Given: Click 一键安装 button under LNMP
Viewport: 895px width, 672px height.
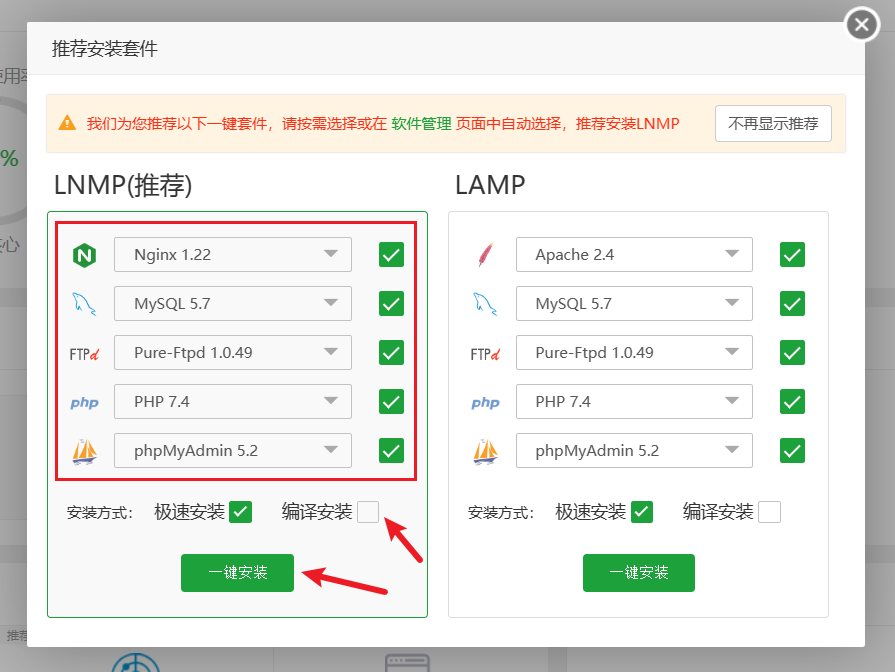Looking at the screenshot, I should (x=237, y=573).
